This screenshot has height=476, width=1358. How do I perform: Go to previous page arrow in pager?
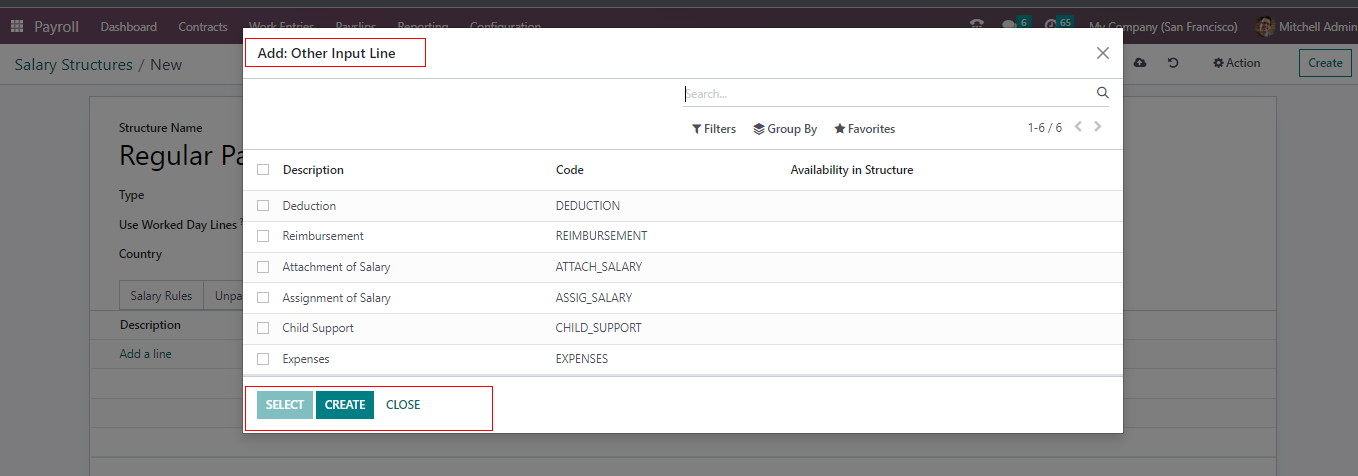point(1078,127)
